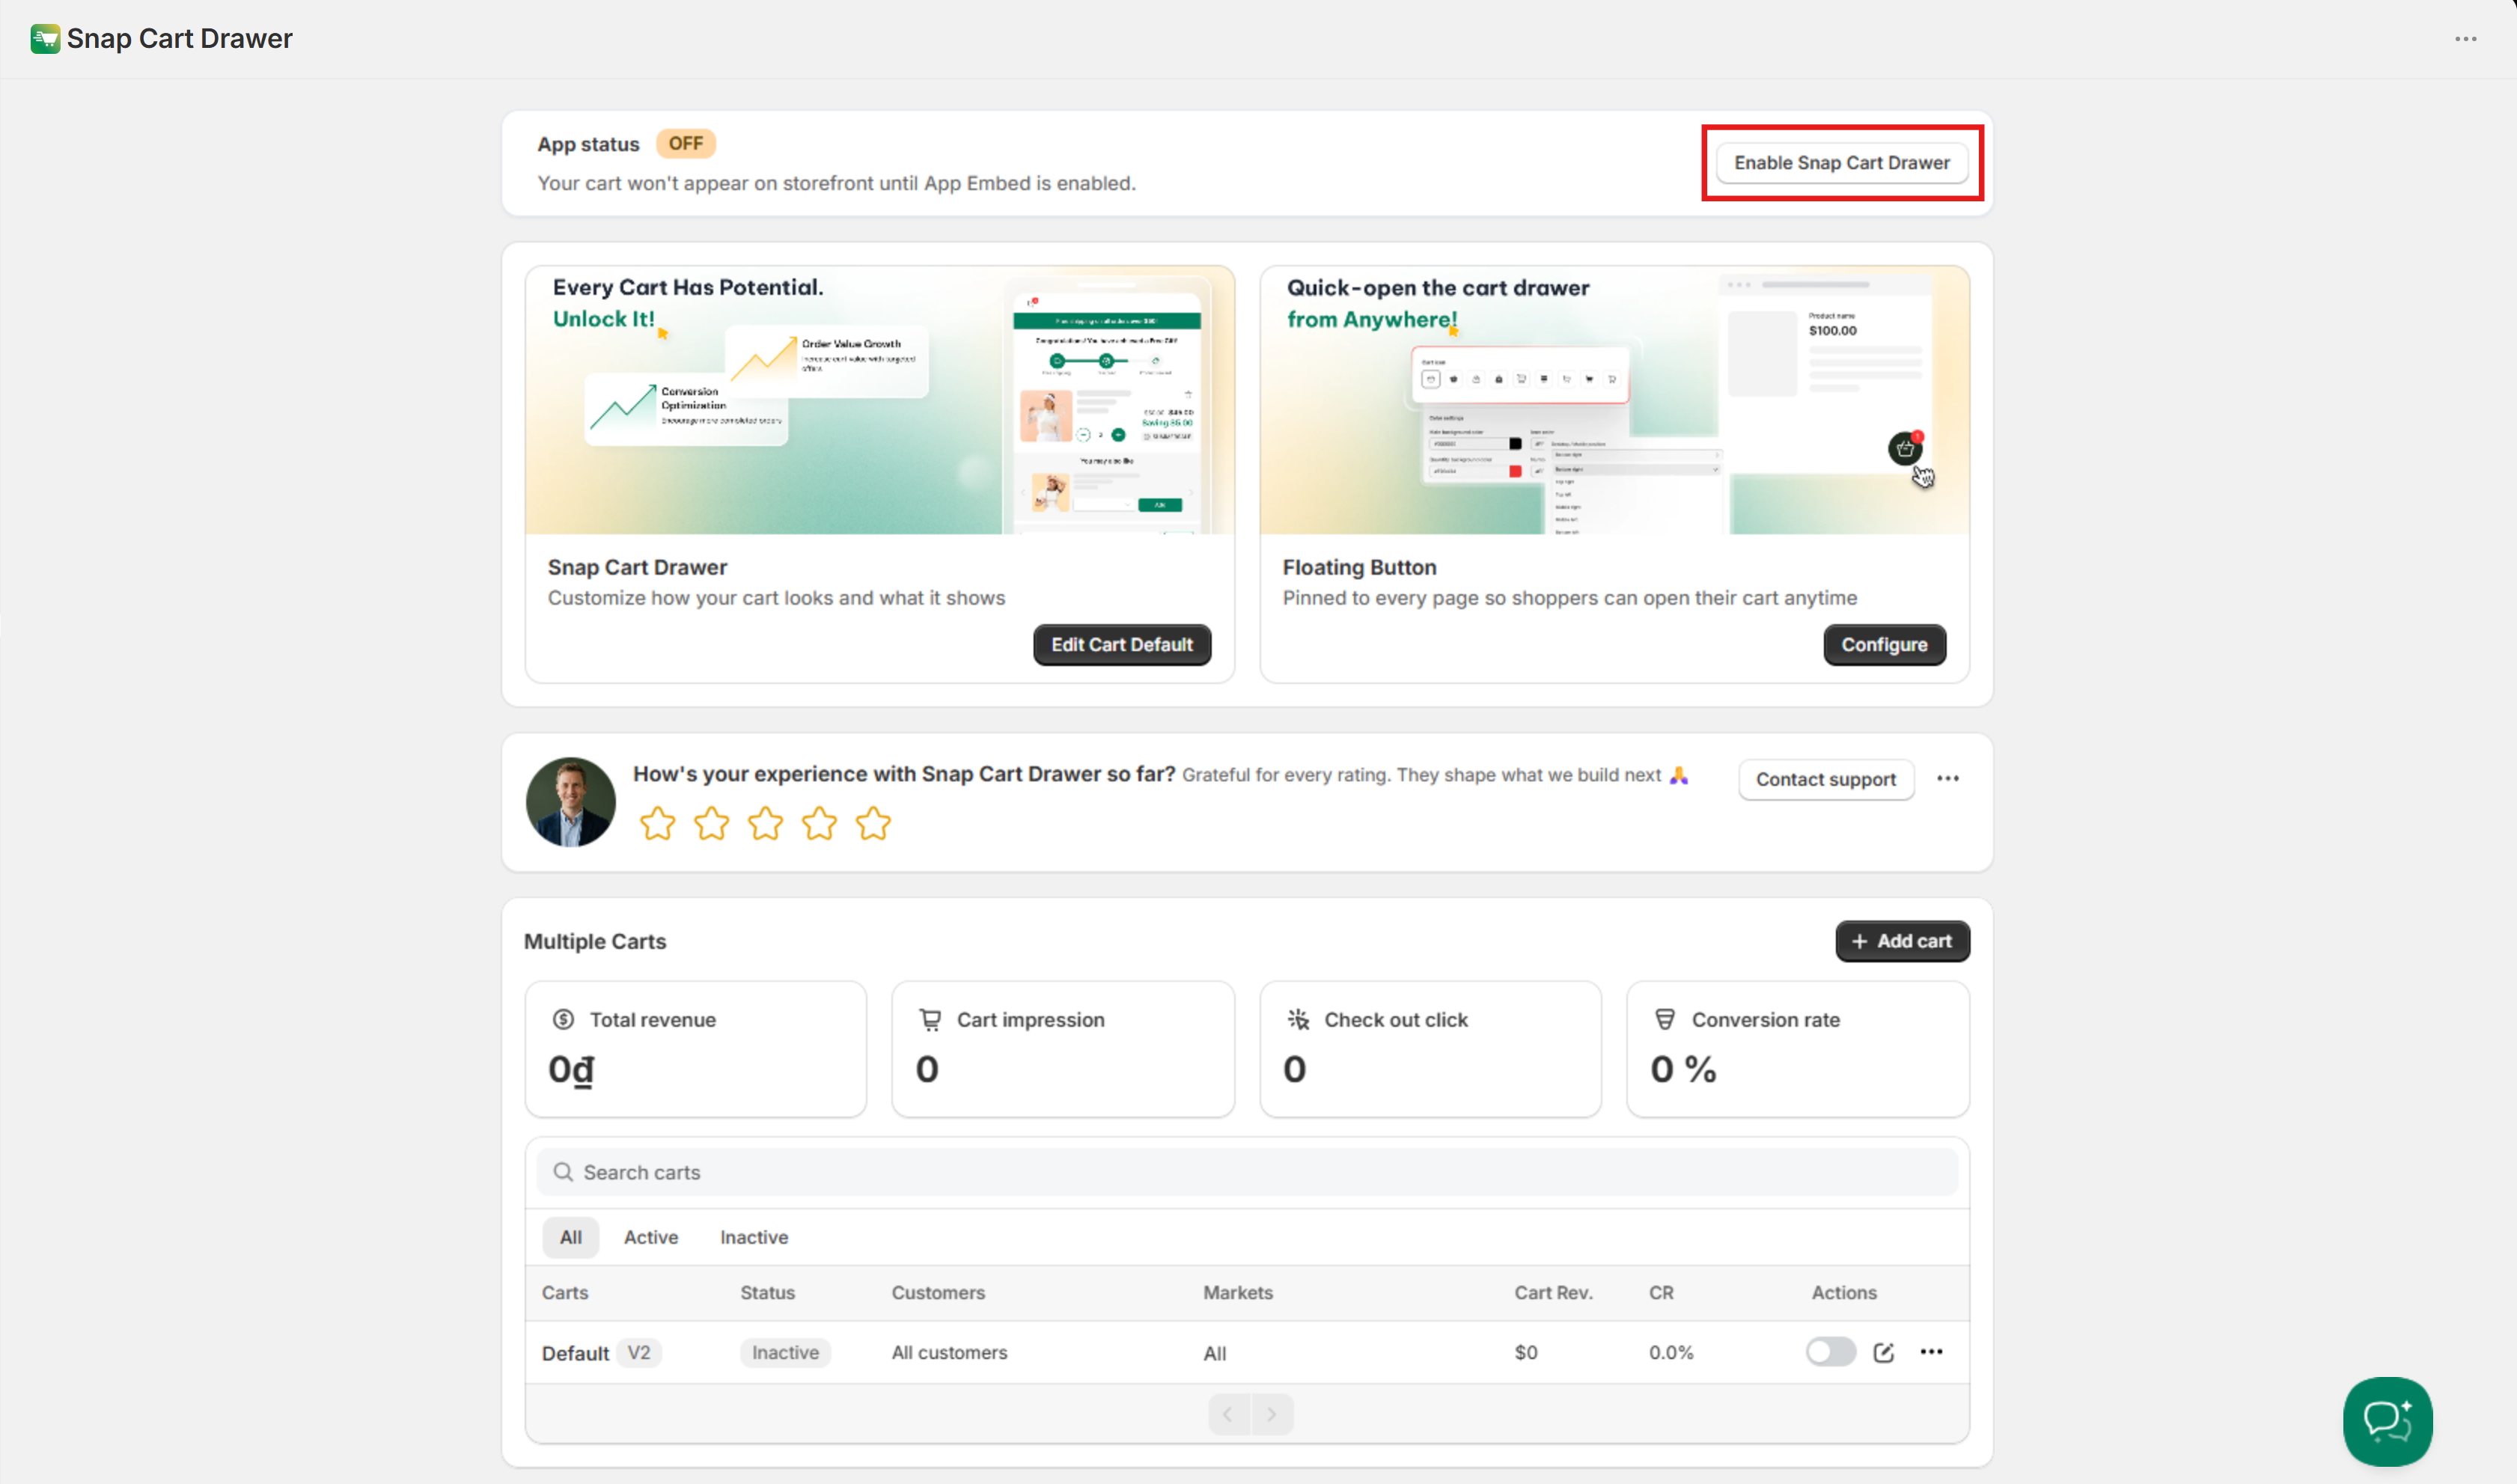Click the 0.0% CR cell

(1670, 1353)
